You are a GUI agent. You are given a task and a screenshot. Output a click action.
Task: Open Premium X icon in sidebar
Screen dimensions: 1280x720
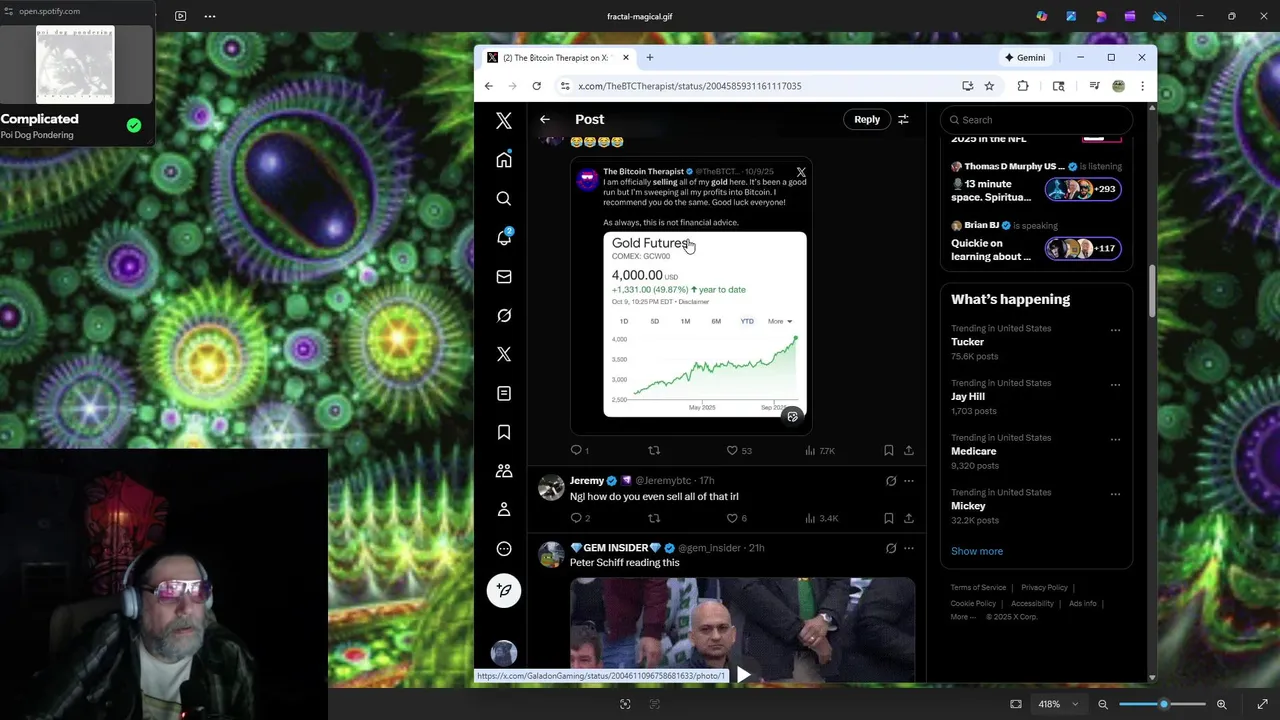click(x=504, y=355)
